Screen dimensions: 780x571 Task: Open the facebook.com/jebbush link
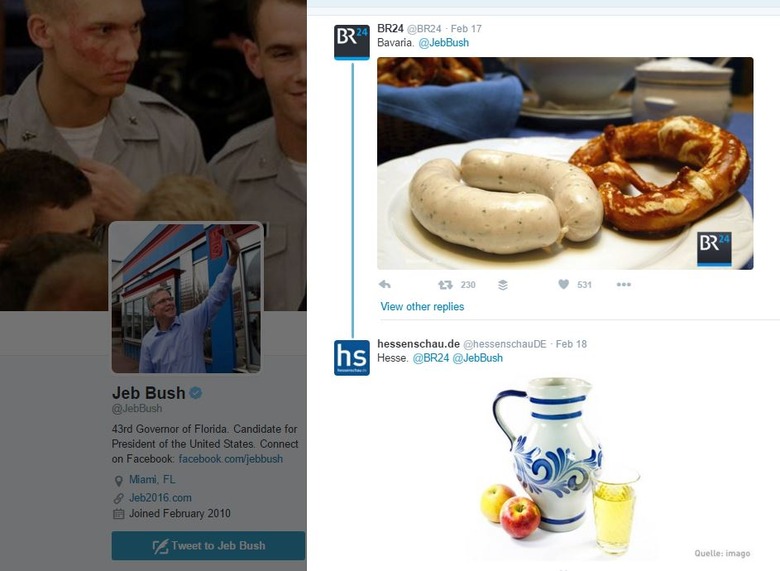pyautogui.click(x=231, y=459)
